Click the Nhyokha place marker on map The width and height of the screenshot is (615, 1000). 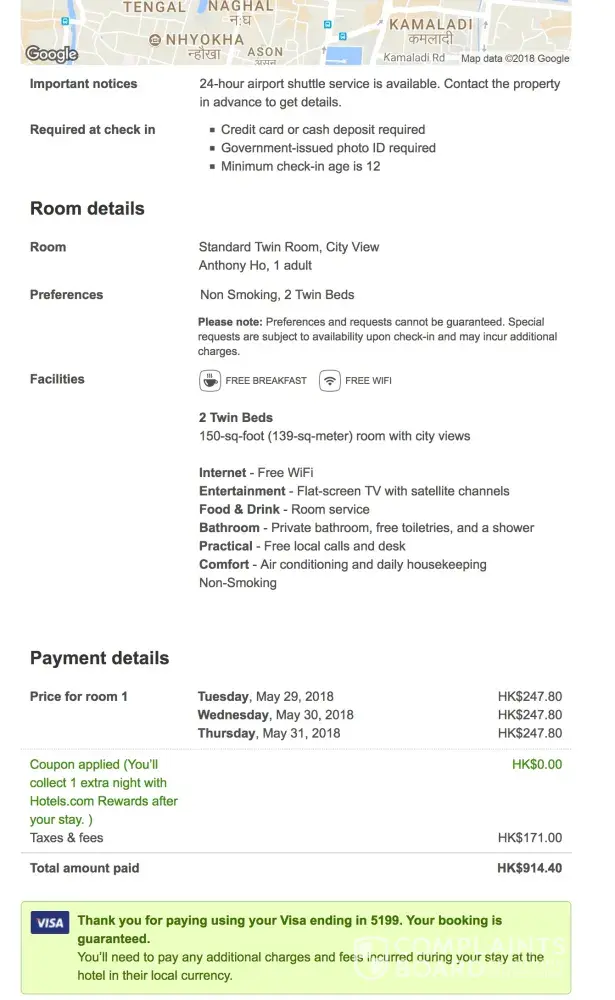pos(154,40)
